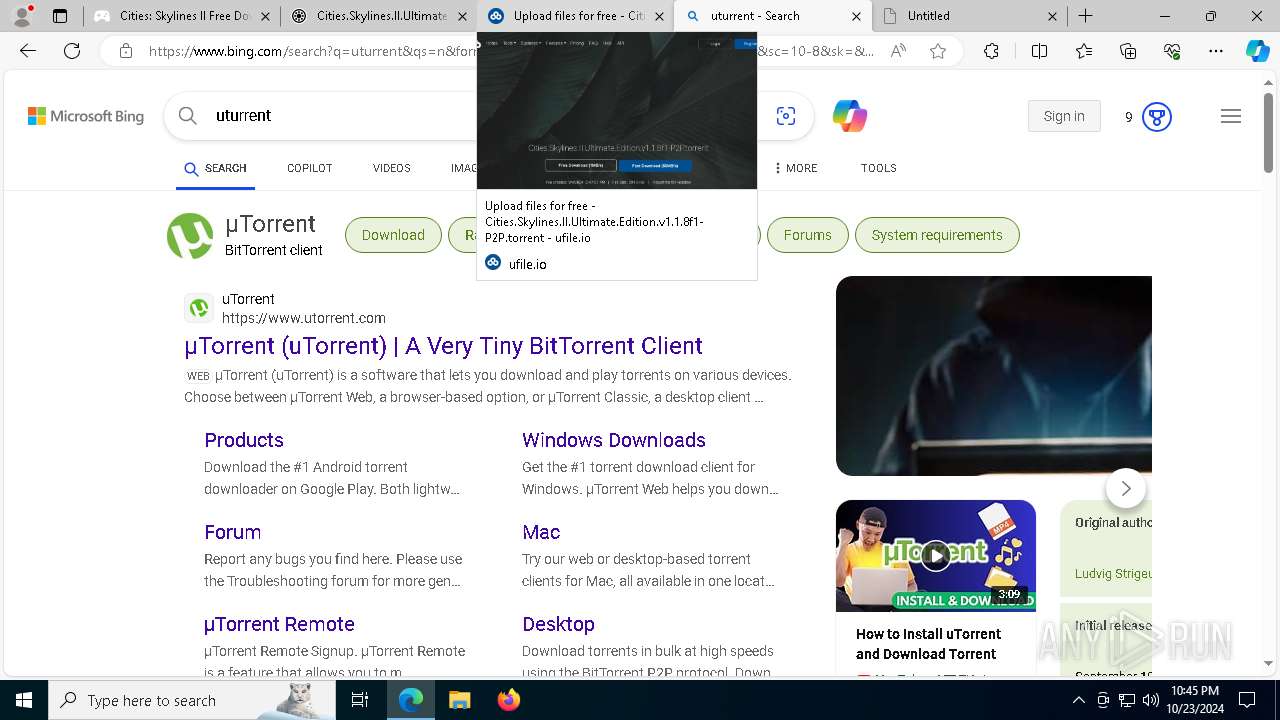Screen dimensions: 1280x720
Task: Refresh the current page
Action: coord(72,51)
